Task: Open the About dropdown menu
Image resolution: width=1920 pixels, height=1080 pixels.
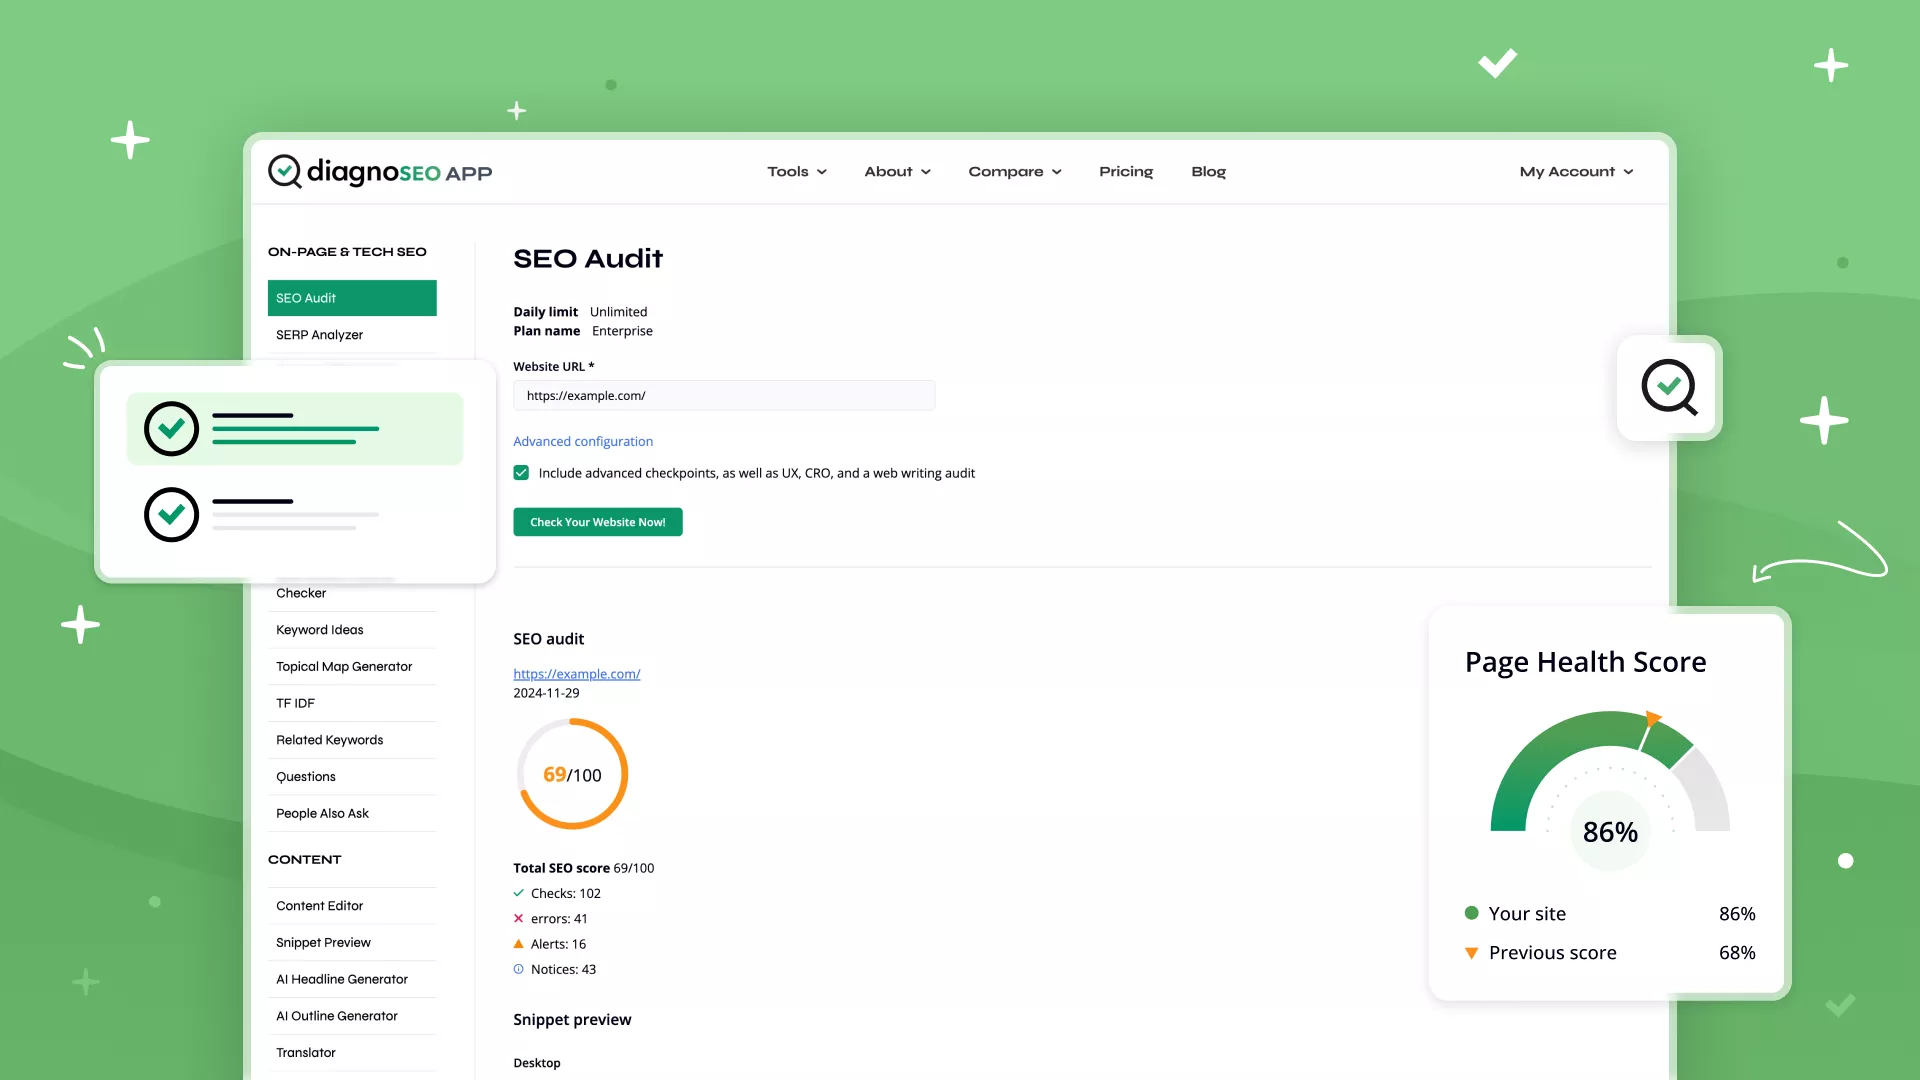Action: click(x=897, y=172)
